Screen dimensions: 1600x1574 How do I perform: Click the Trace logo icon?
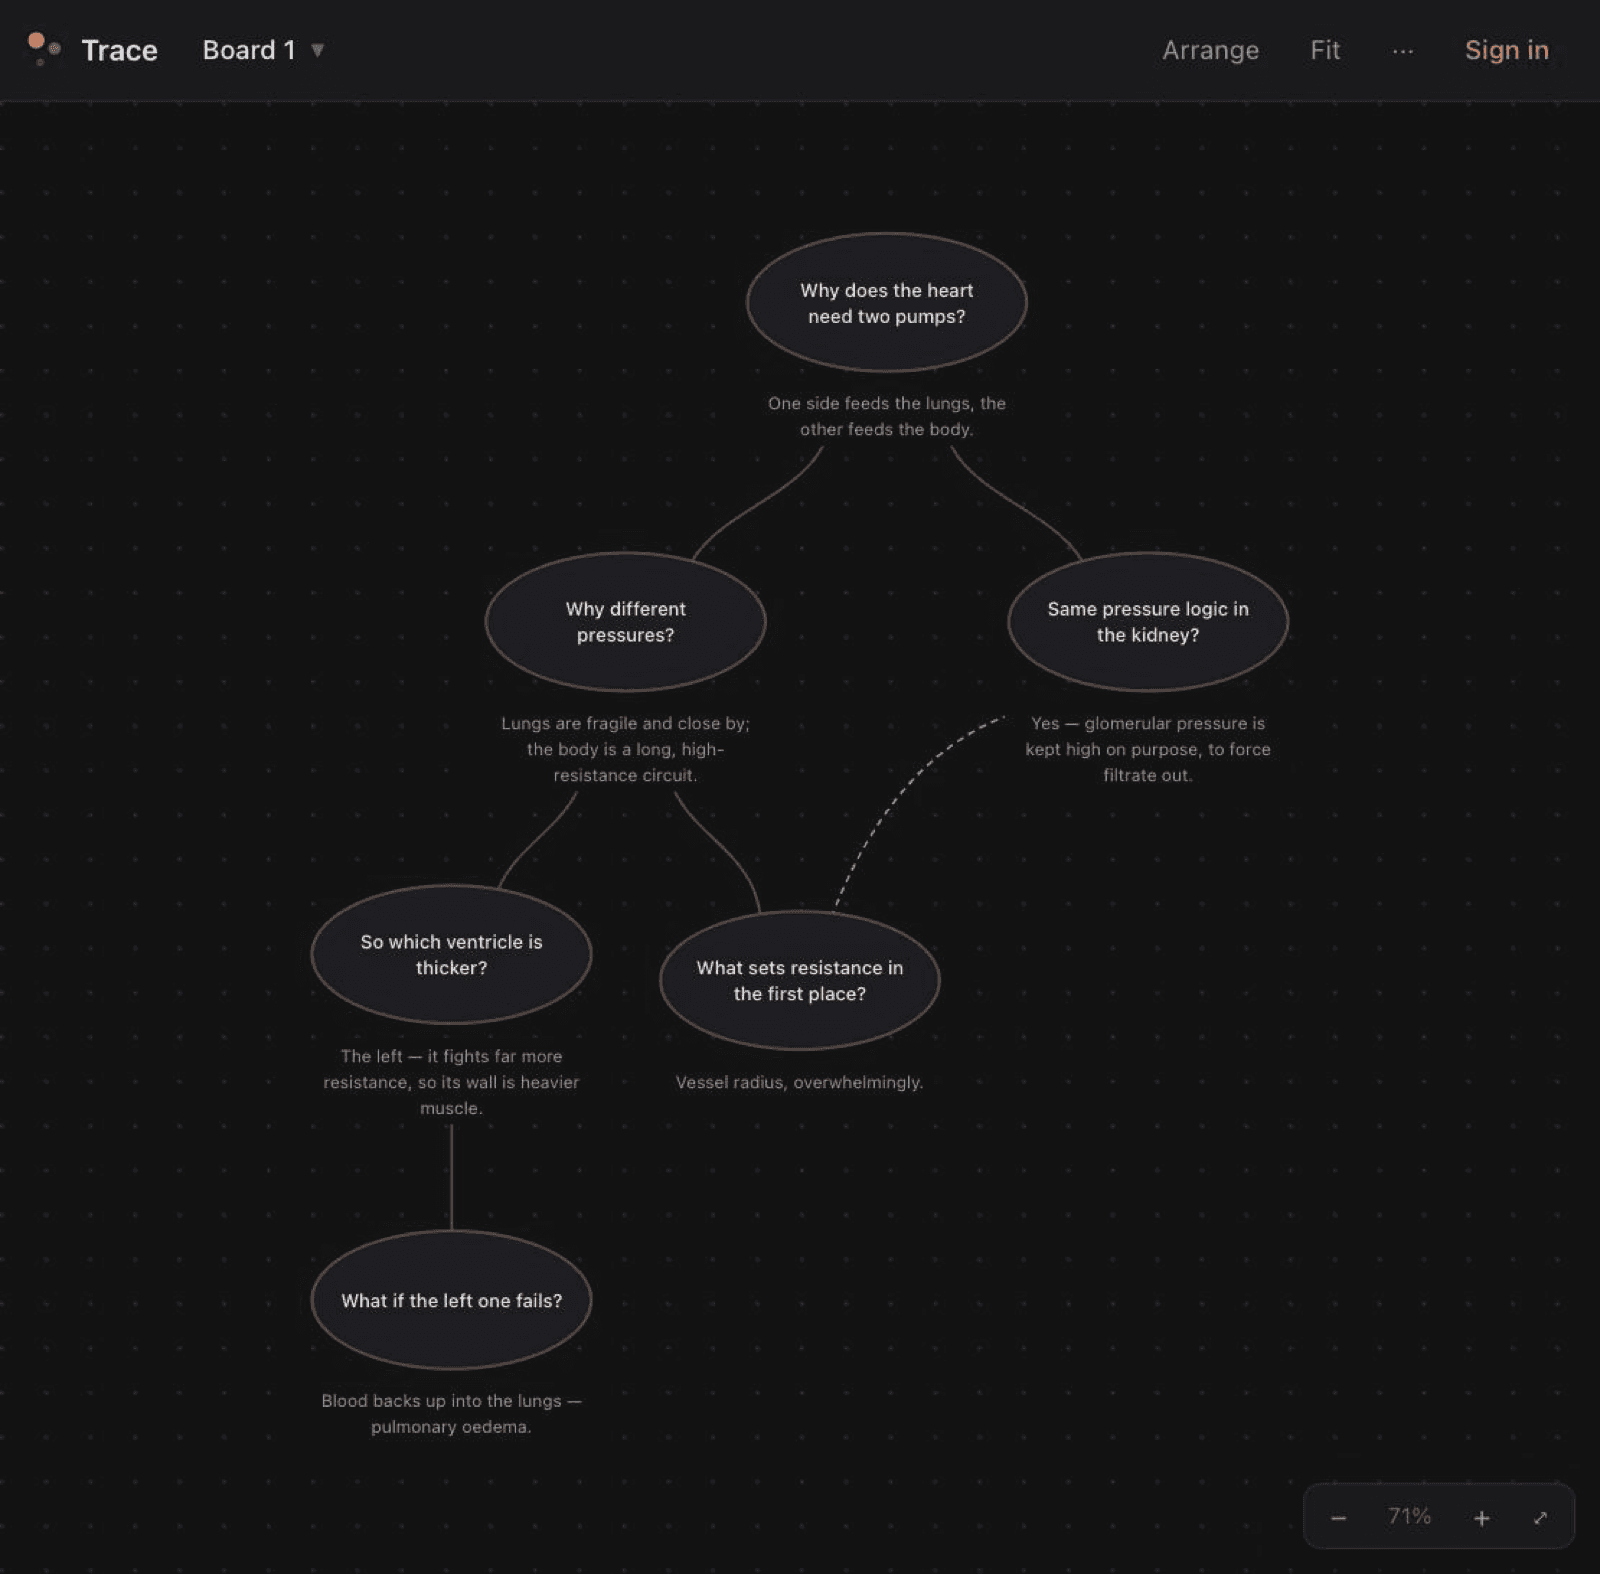point(43,49)
